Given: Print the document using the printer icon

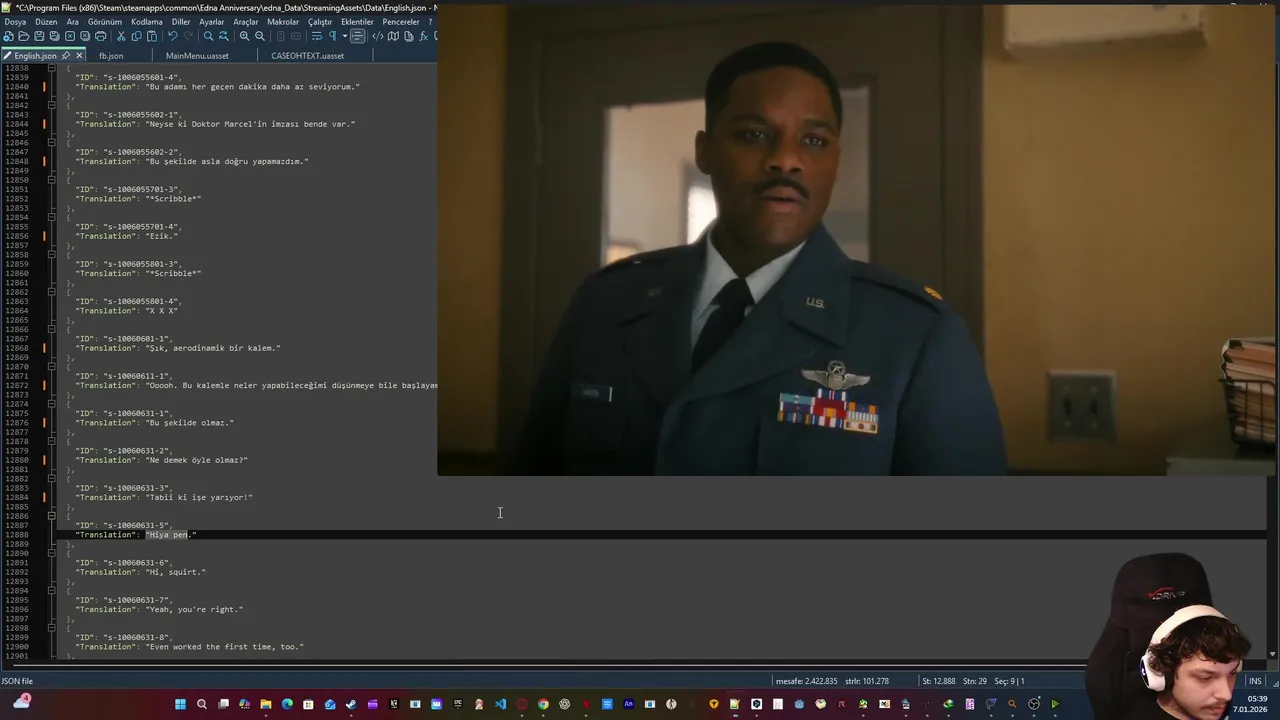Looking at the screenshot, I should (100, 36).
